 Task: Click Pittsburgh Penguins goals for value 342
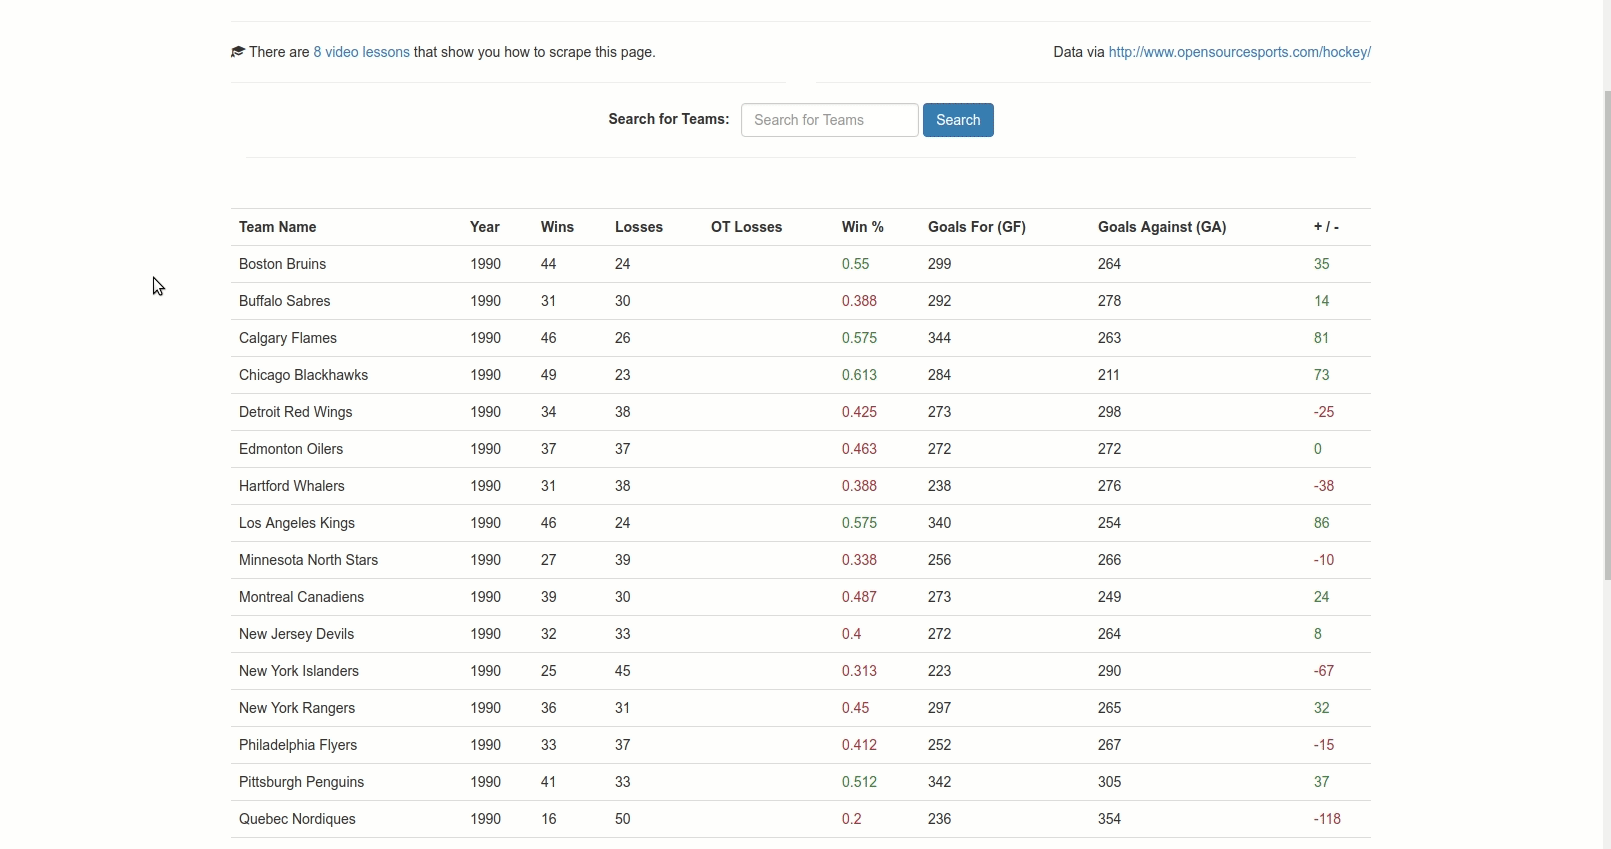(940, 782)
